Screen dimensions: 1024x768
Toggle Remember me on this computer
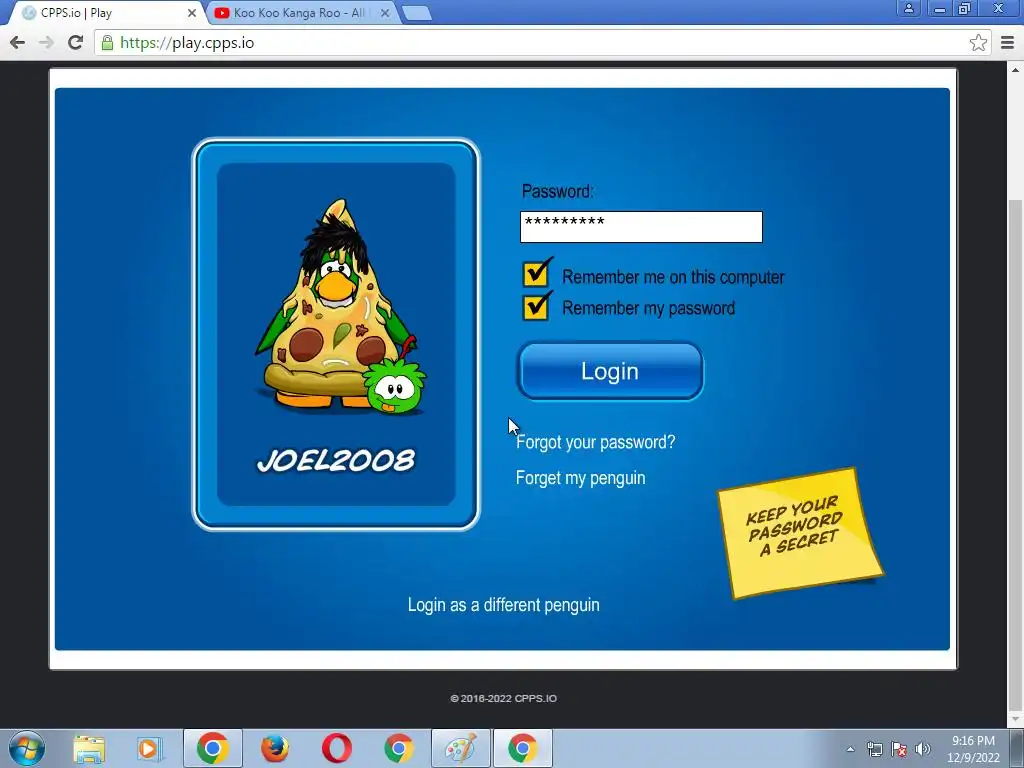tap(536, 274)
